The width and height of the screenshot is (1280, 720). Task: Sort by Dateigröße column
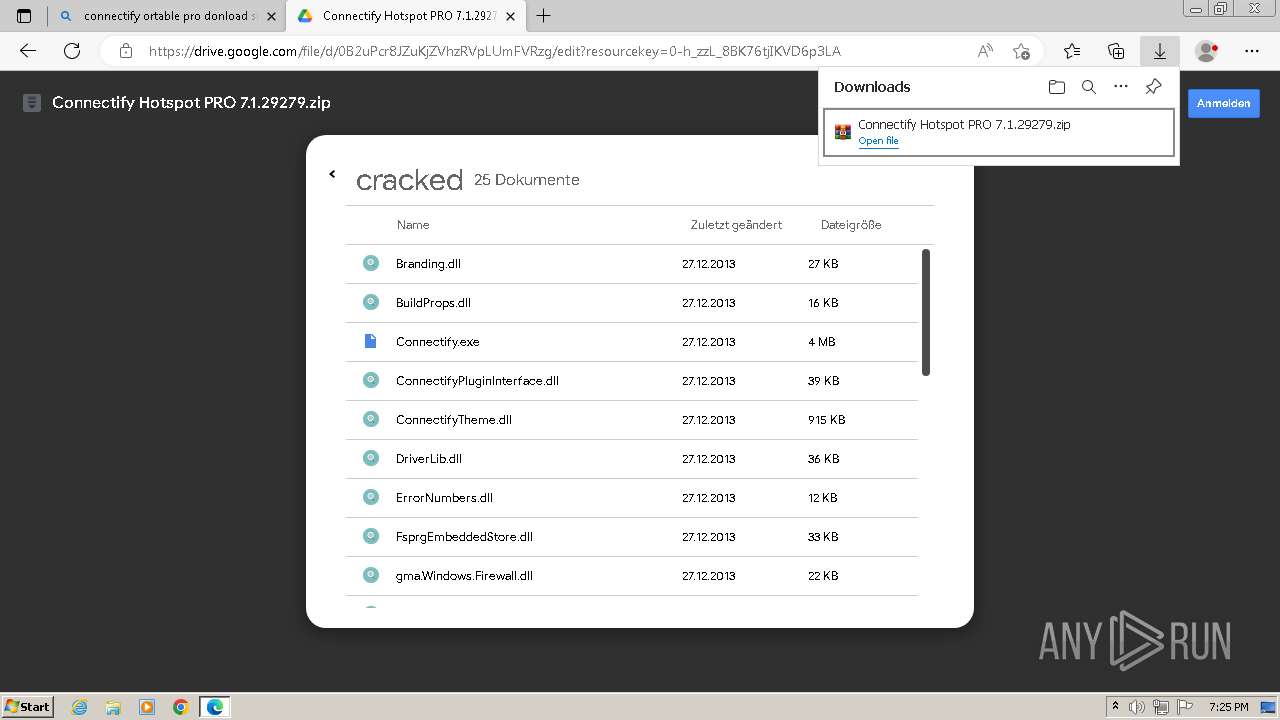pos(851,225)
